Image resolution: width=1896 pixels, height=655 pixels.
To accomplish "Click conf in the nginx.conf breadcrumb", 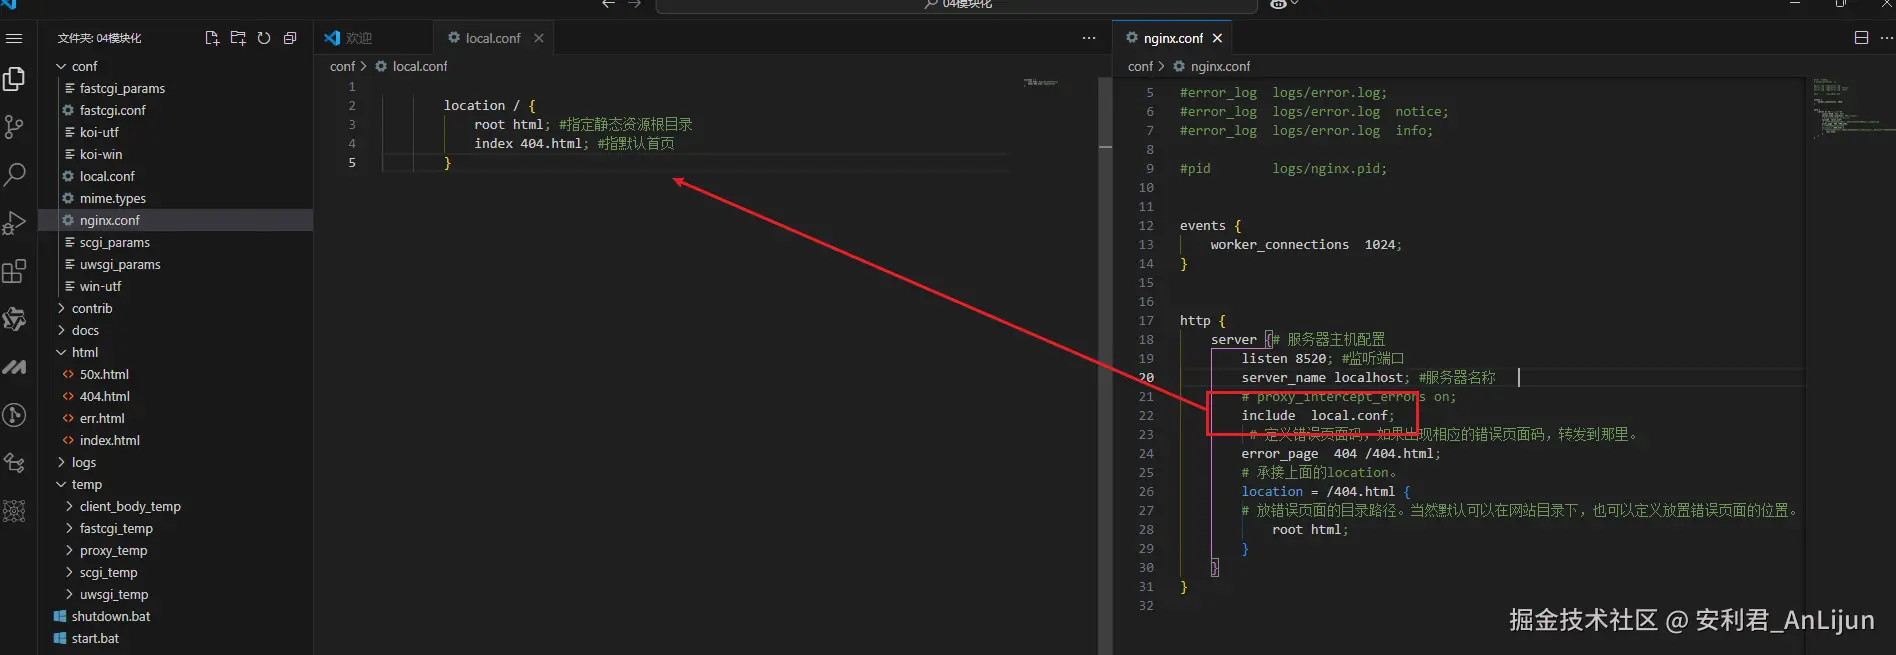I will [x=1140, y=66].
